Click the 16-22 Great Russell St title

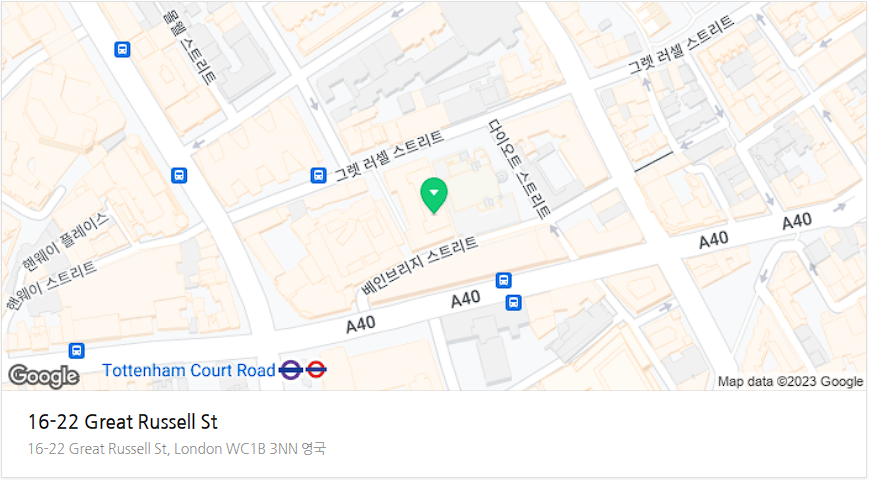[123, 422]
